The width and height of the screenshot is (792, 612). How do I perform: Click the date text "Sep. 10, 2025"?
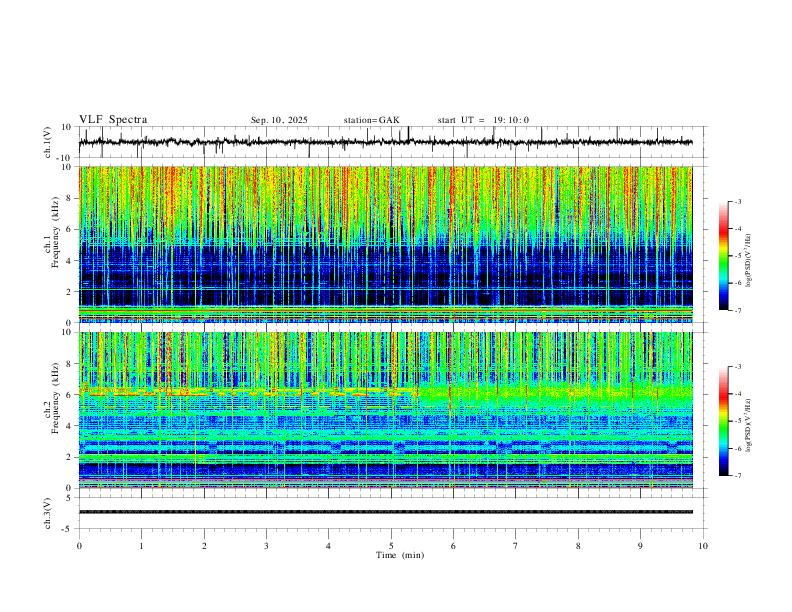pos(279,120)
